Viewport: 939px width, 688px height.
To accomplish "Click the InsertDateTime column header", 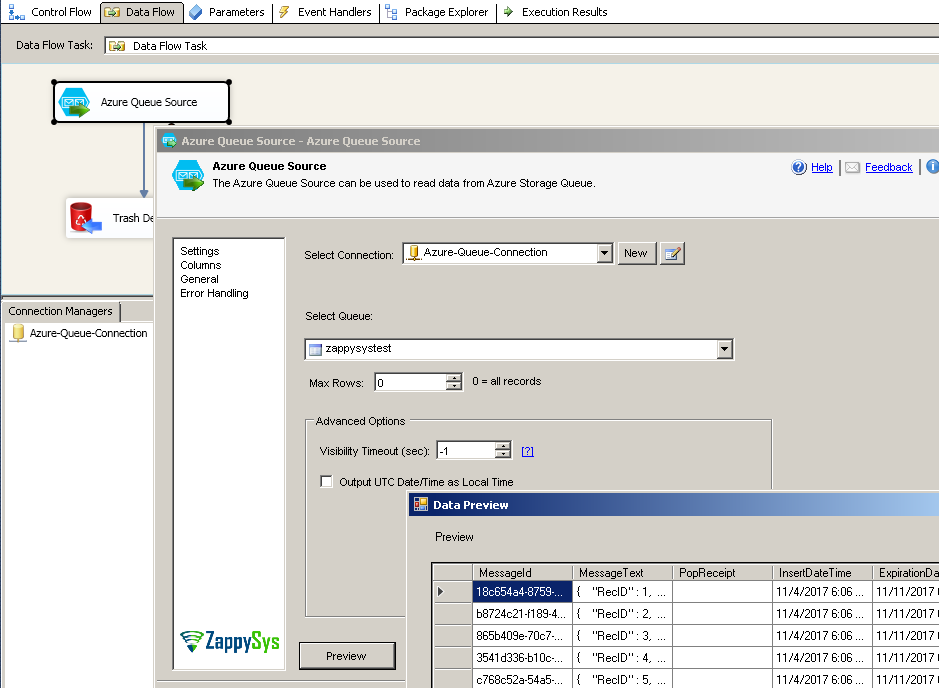I will pos(822,572).
